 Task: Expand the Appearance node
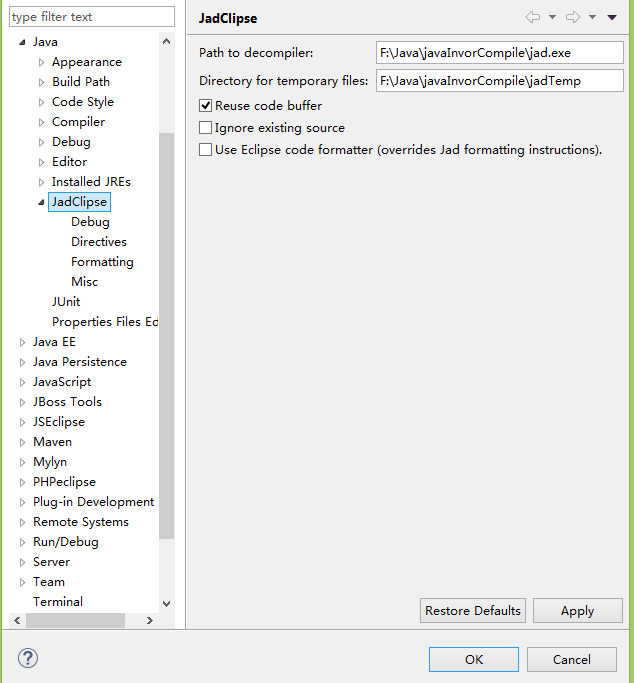(x=41, y=62)
